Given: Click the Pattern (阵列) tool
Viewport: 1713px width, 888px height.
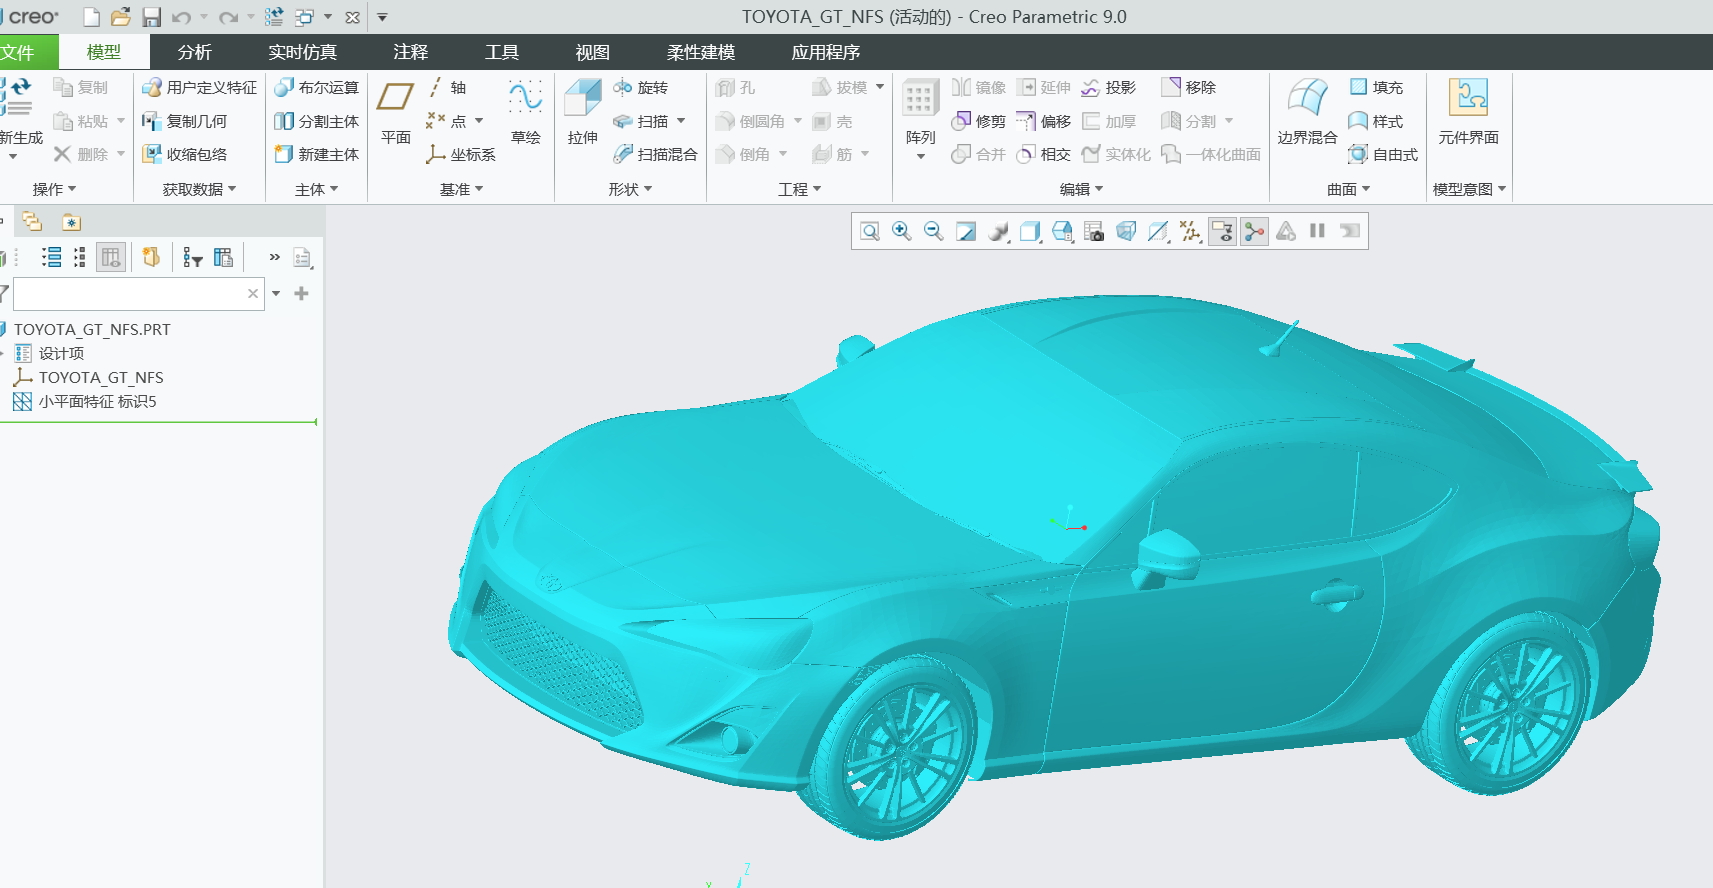Looking at the screenshot, I should [x=920, y=112].
